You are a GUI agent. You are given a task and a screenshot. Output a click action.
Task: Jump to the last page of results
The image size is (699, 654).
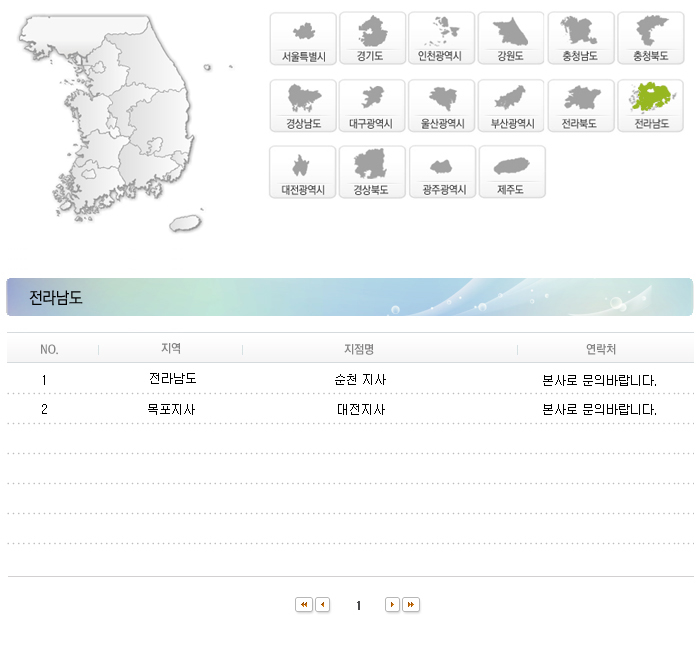pos(411,605)
